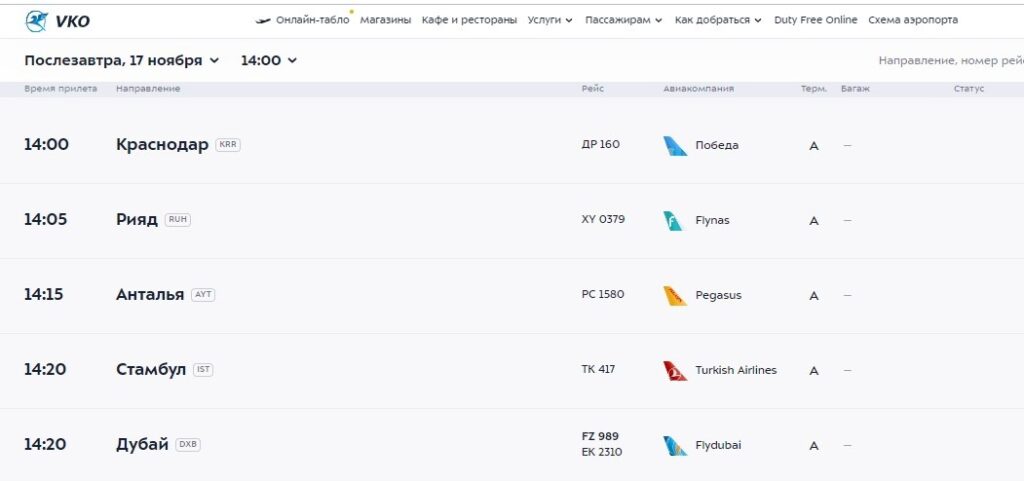Click the Pobeda airline logo icon
Image resolution: width=1024 pixels, height=481 pixels.
pos(675,146)
